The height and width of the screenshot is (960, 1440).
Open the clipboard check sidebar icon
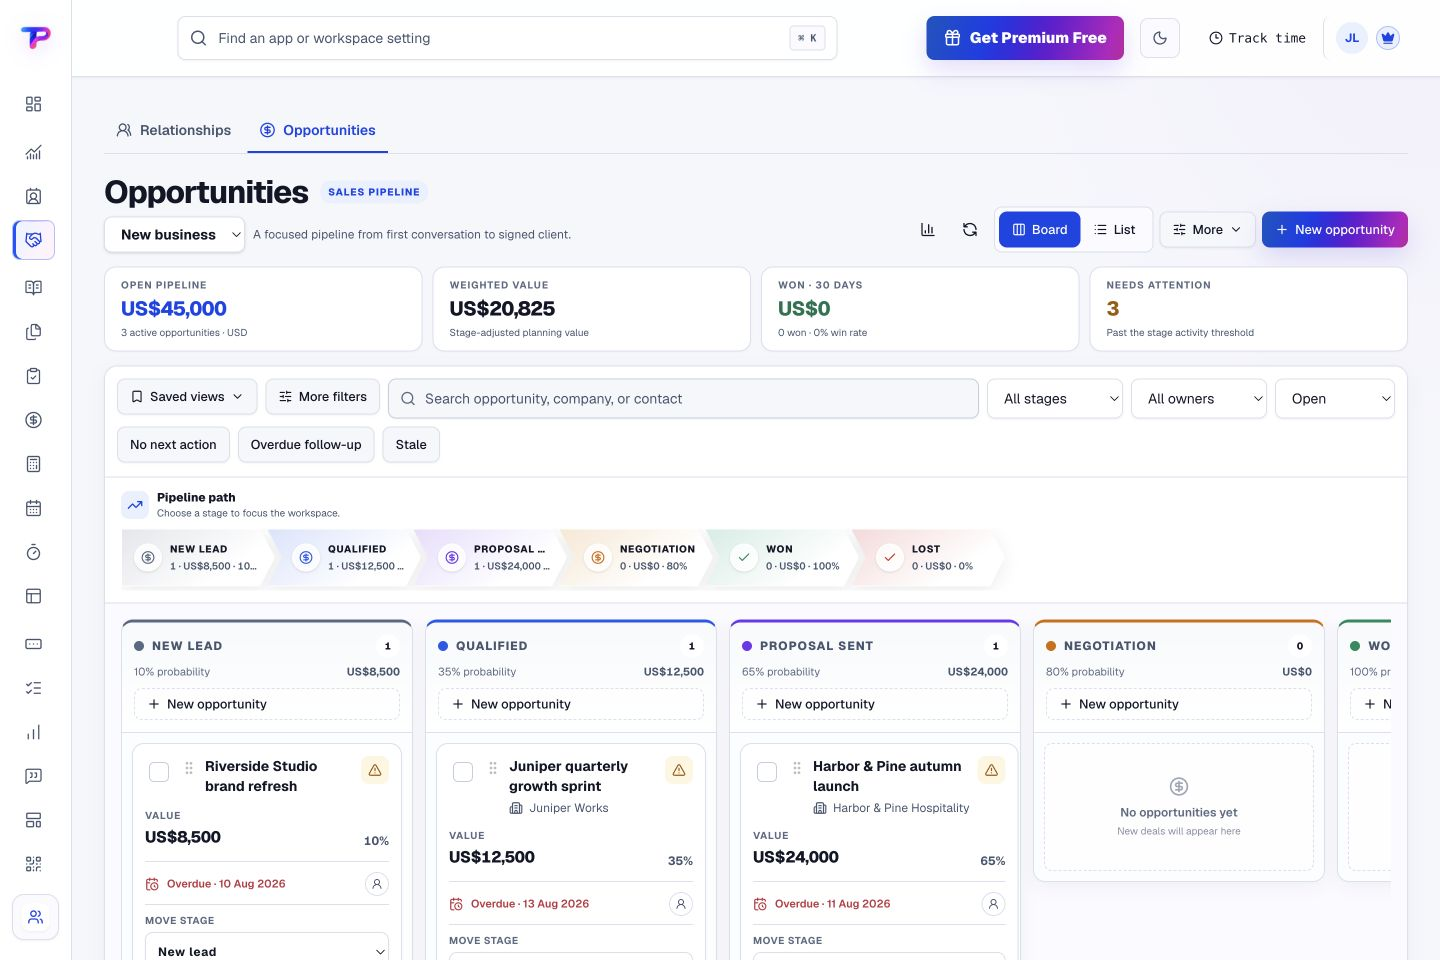coord(33,376)
